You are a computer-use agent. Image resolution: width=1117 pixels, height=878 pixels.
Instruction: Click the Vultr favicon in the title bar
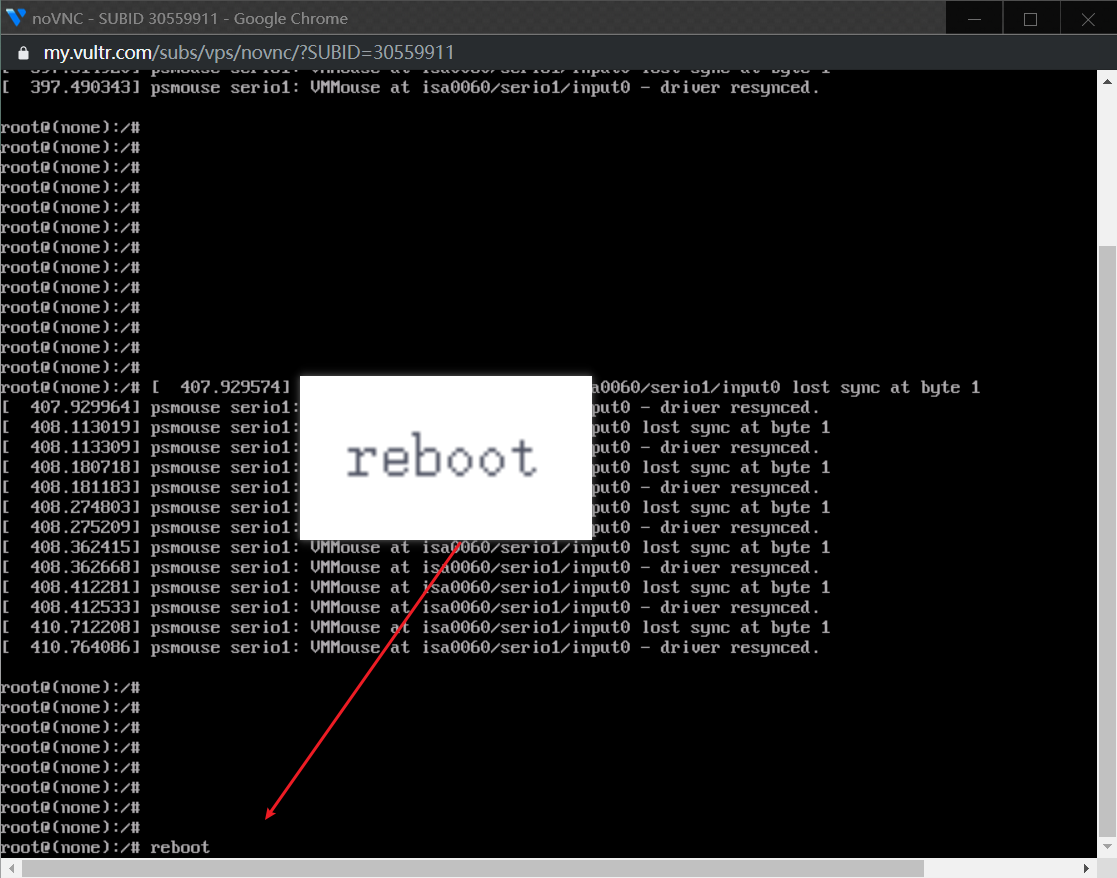point(16,18)
